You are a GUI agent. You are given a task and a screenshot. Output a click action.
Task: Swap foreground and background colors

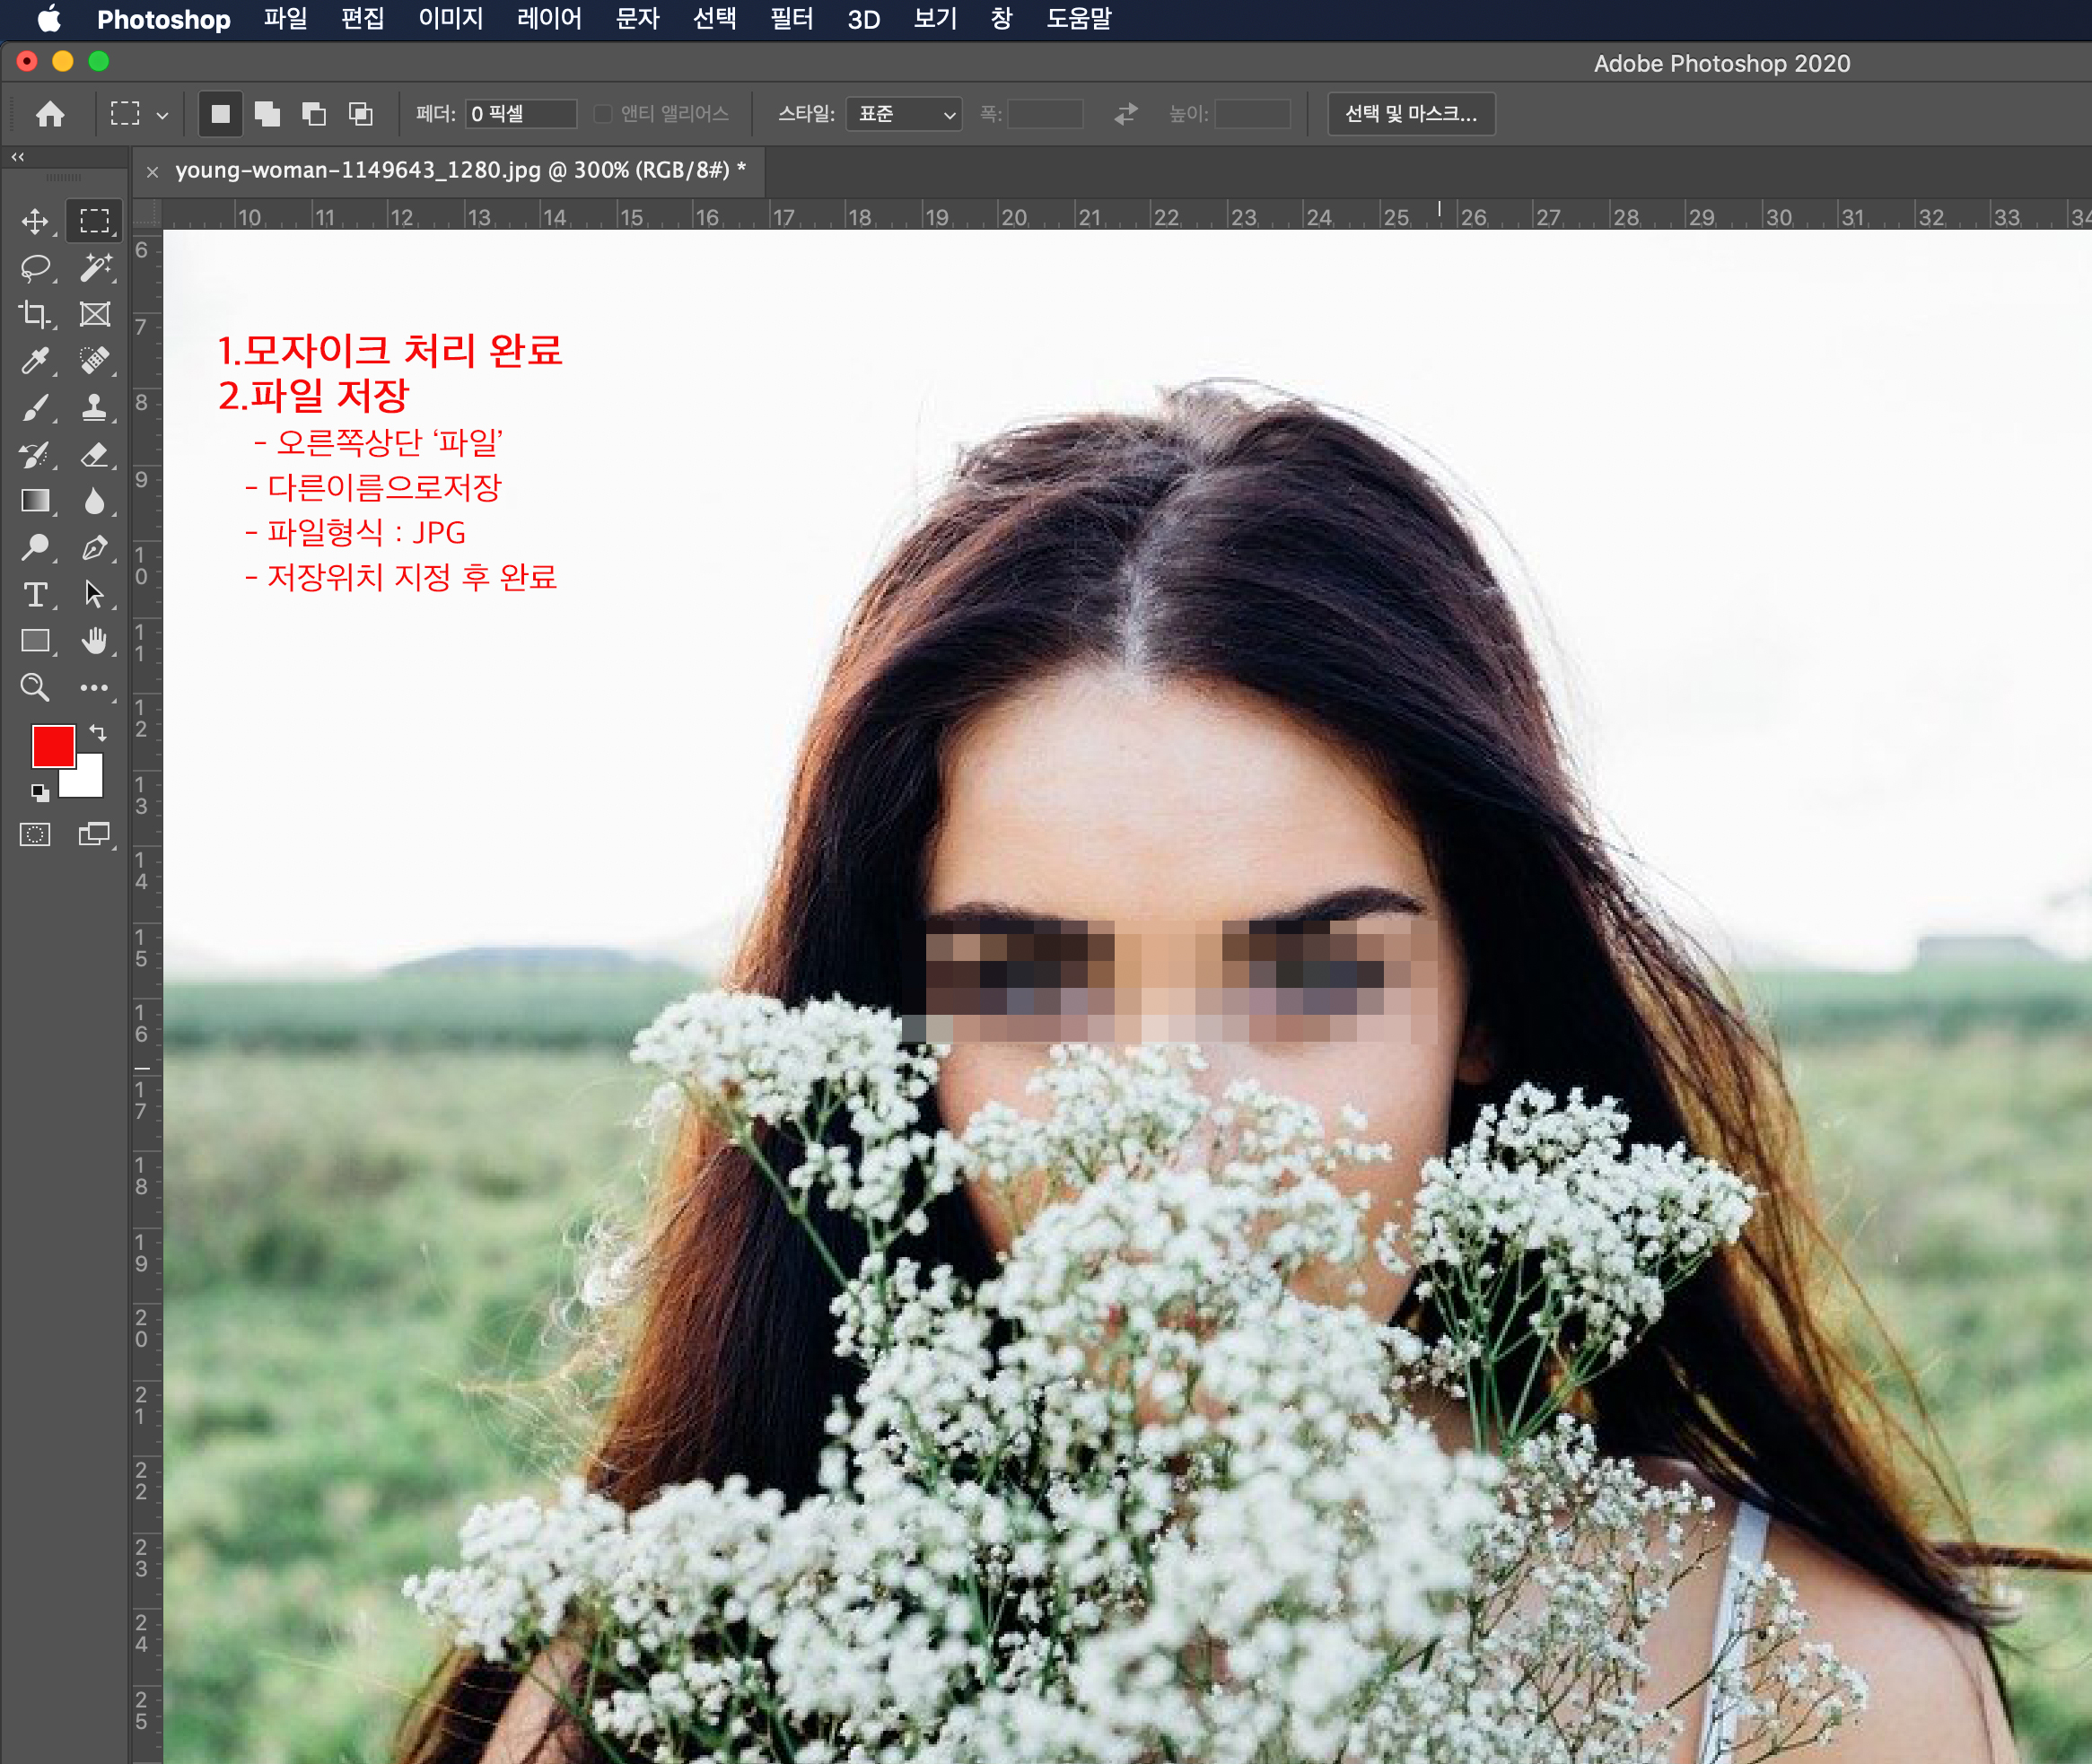tap(98, 732)
